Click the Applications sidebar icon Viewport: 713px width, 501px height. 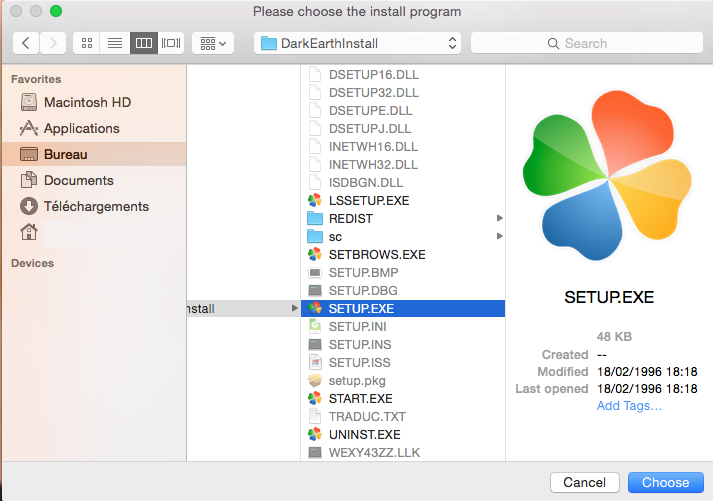(29, 128)
